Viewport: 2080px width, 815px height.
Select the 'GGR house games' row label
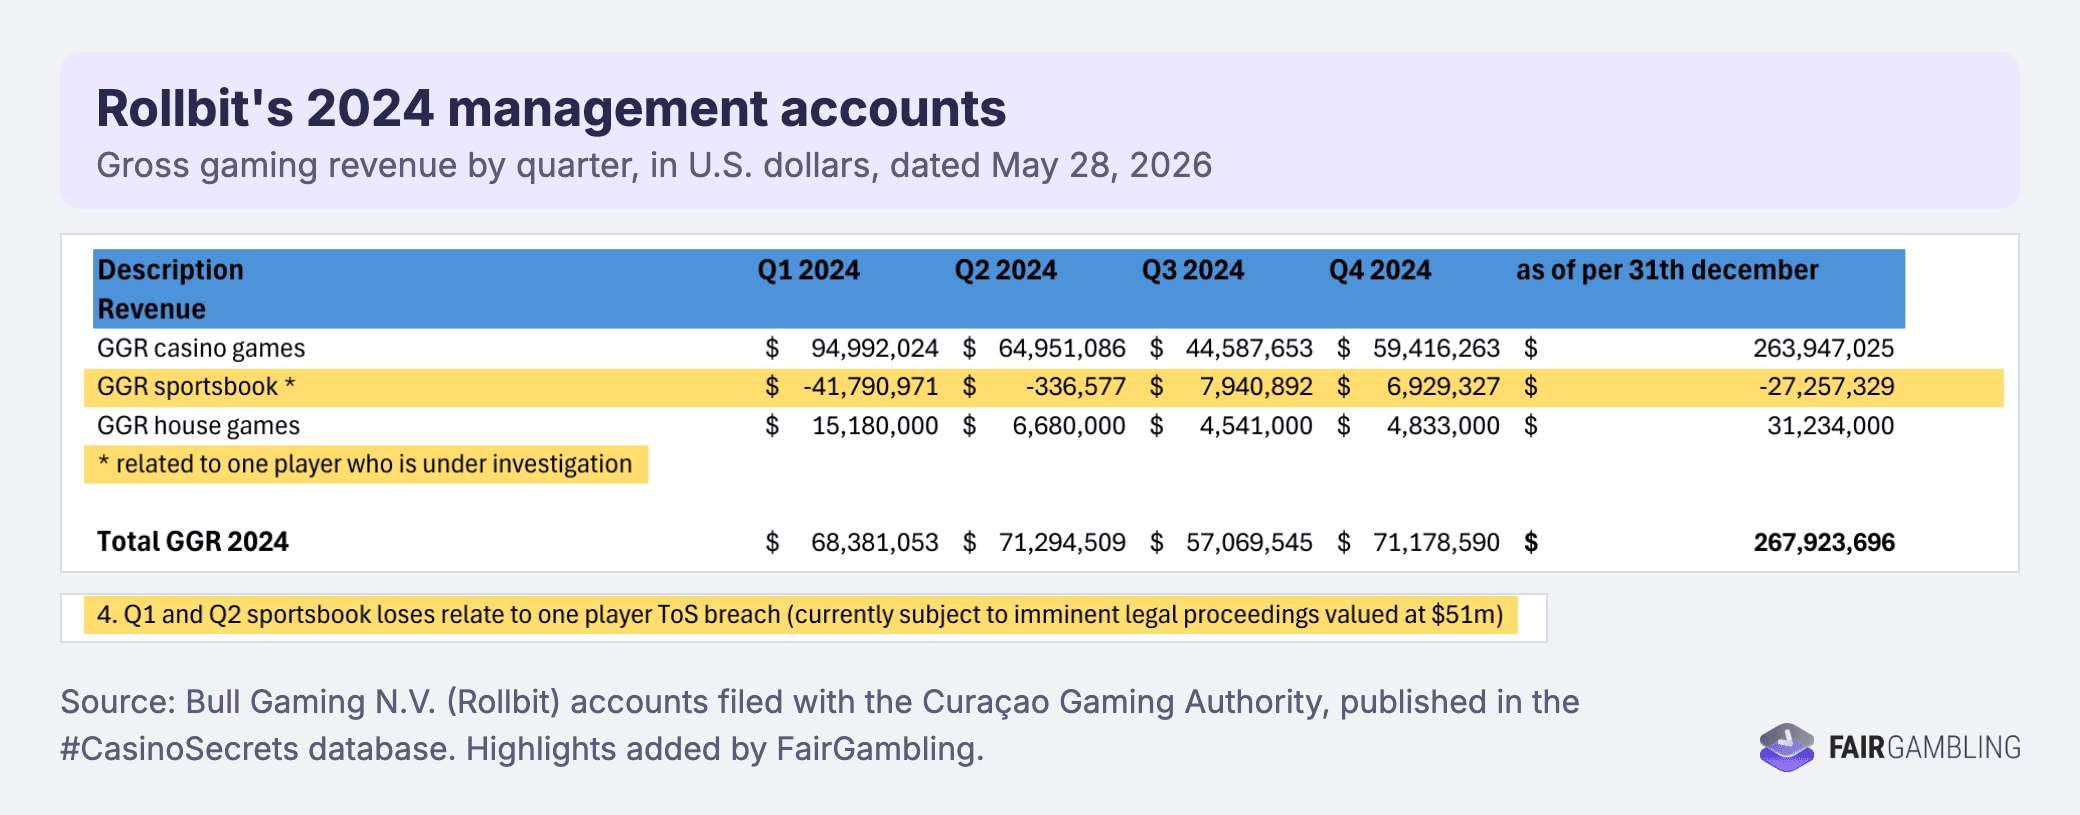click(x=198, y=425)
